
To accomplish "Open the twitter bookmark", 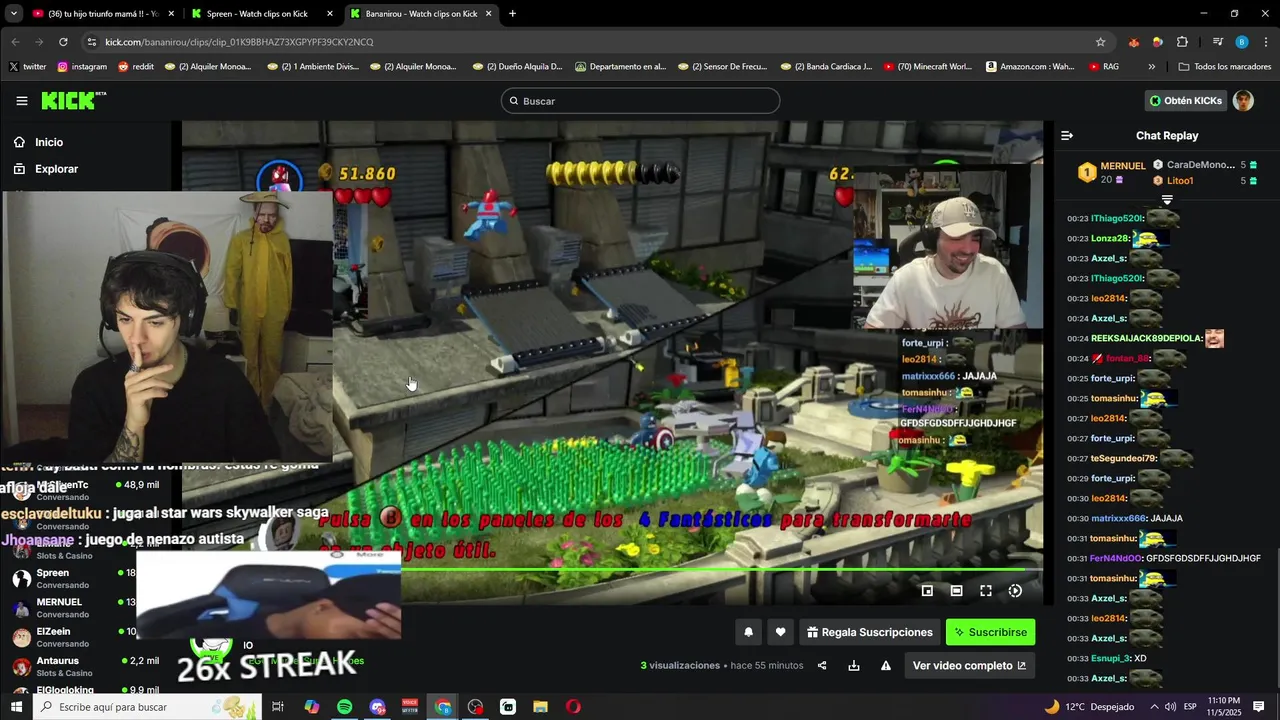I will click(28, 67).
